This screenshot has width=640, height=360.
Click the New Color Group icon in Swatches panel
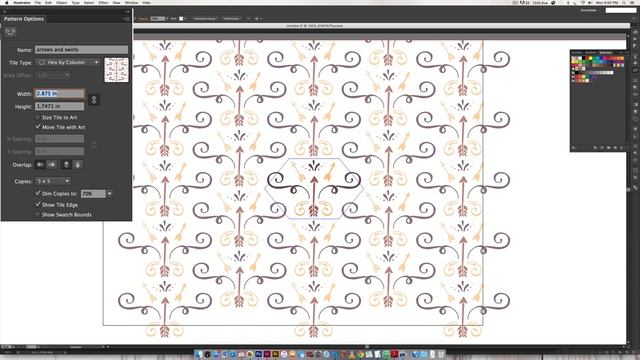[x=609, y=147]
